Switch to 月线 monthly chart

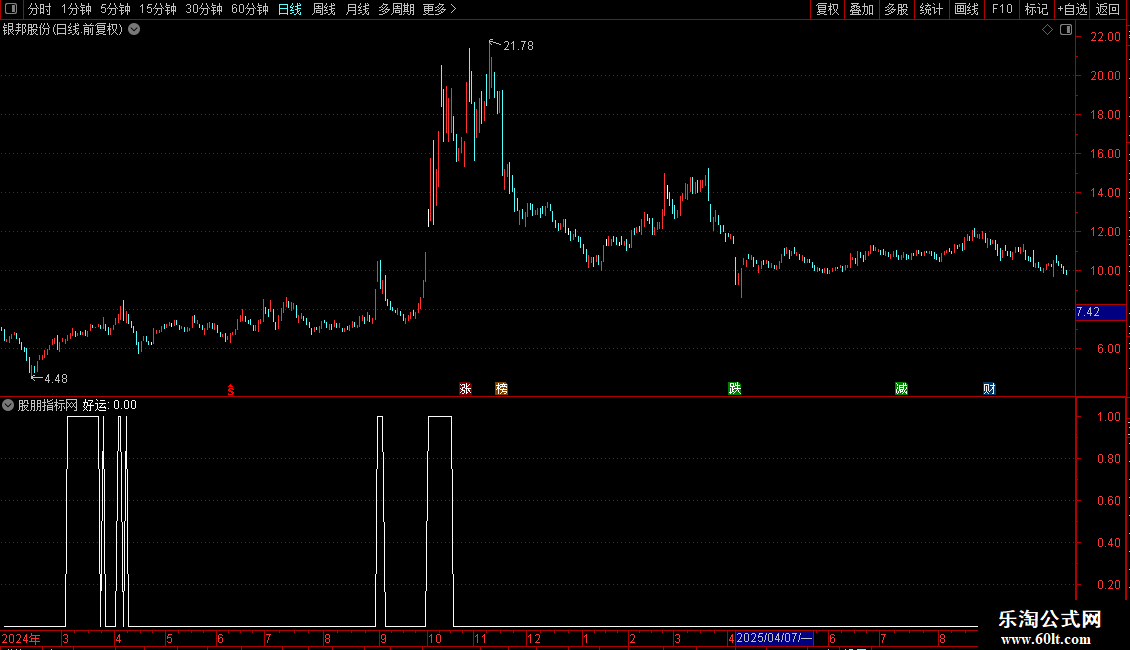click(357, 9)
